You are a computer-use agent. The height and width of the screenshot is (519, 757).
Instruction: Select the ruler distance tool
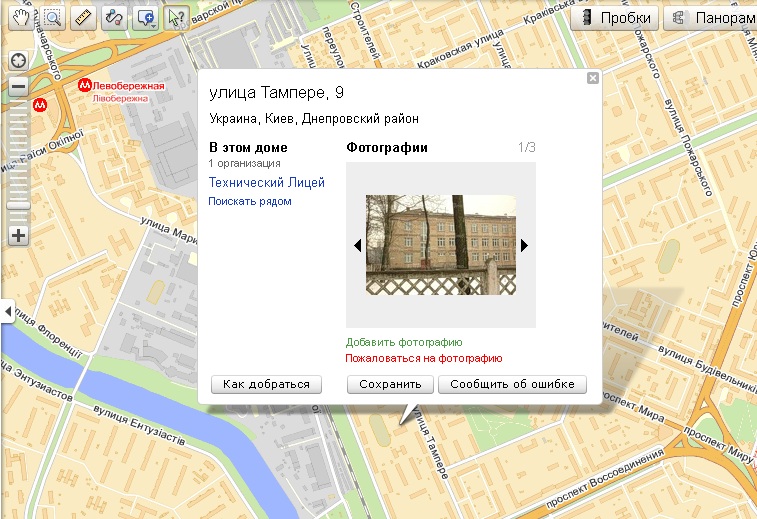83,17
